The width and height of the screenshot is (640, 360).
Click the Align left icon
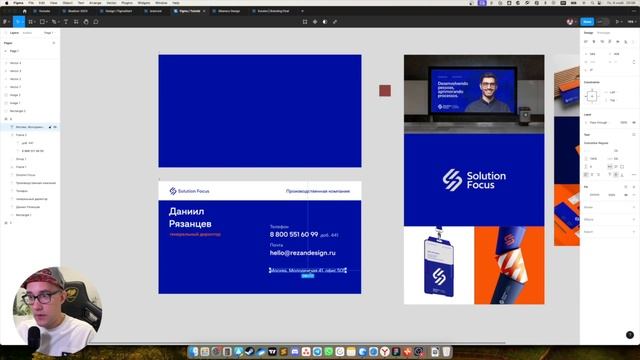click(586, 42)
